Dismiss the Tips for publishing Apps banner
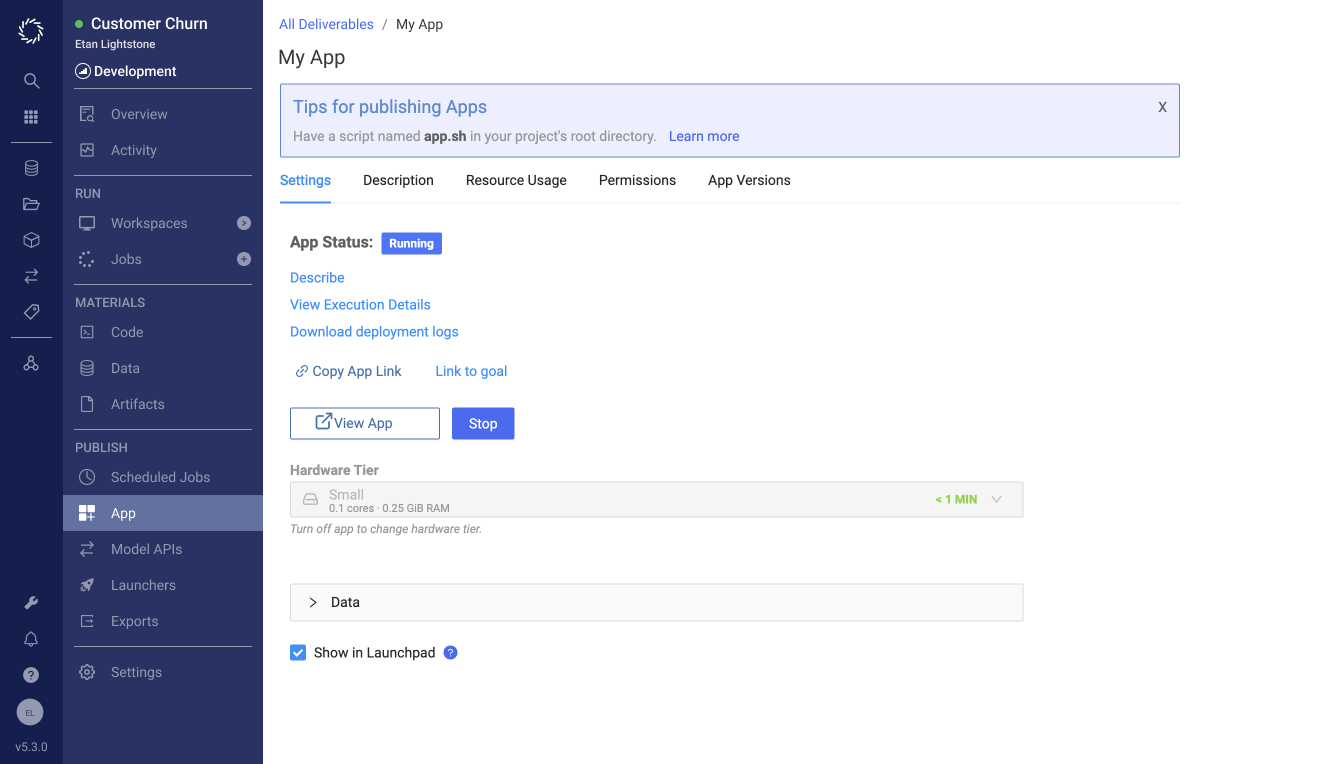 [x=1162, y=106]
